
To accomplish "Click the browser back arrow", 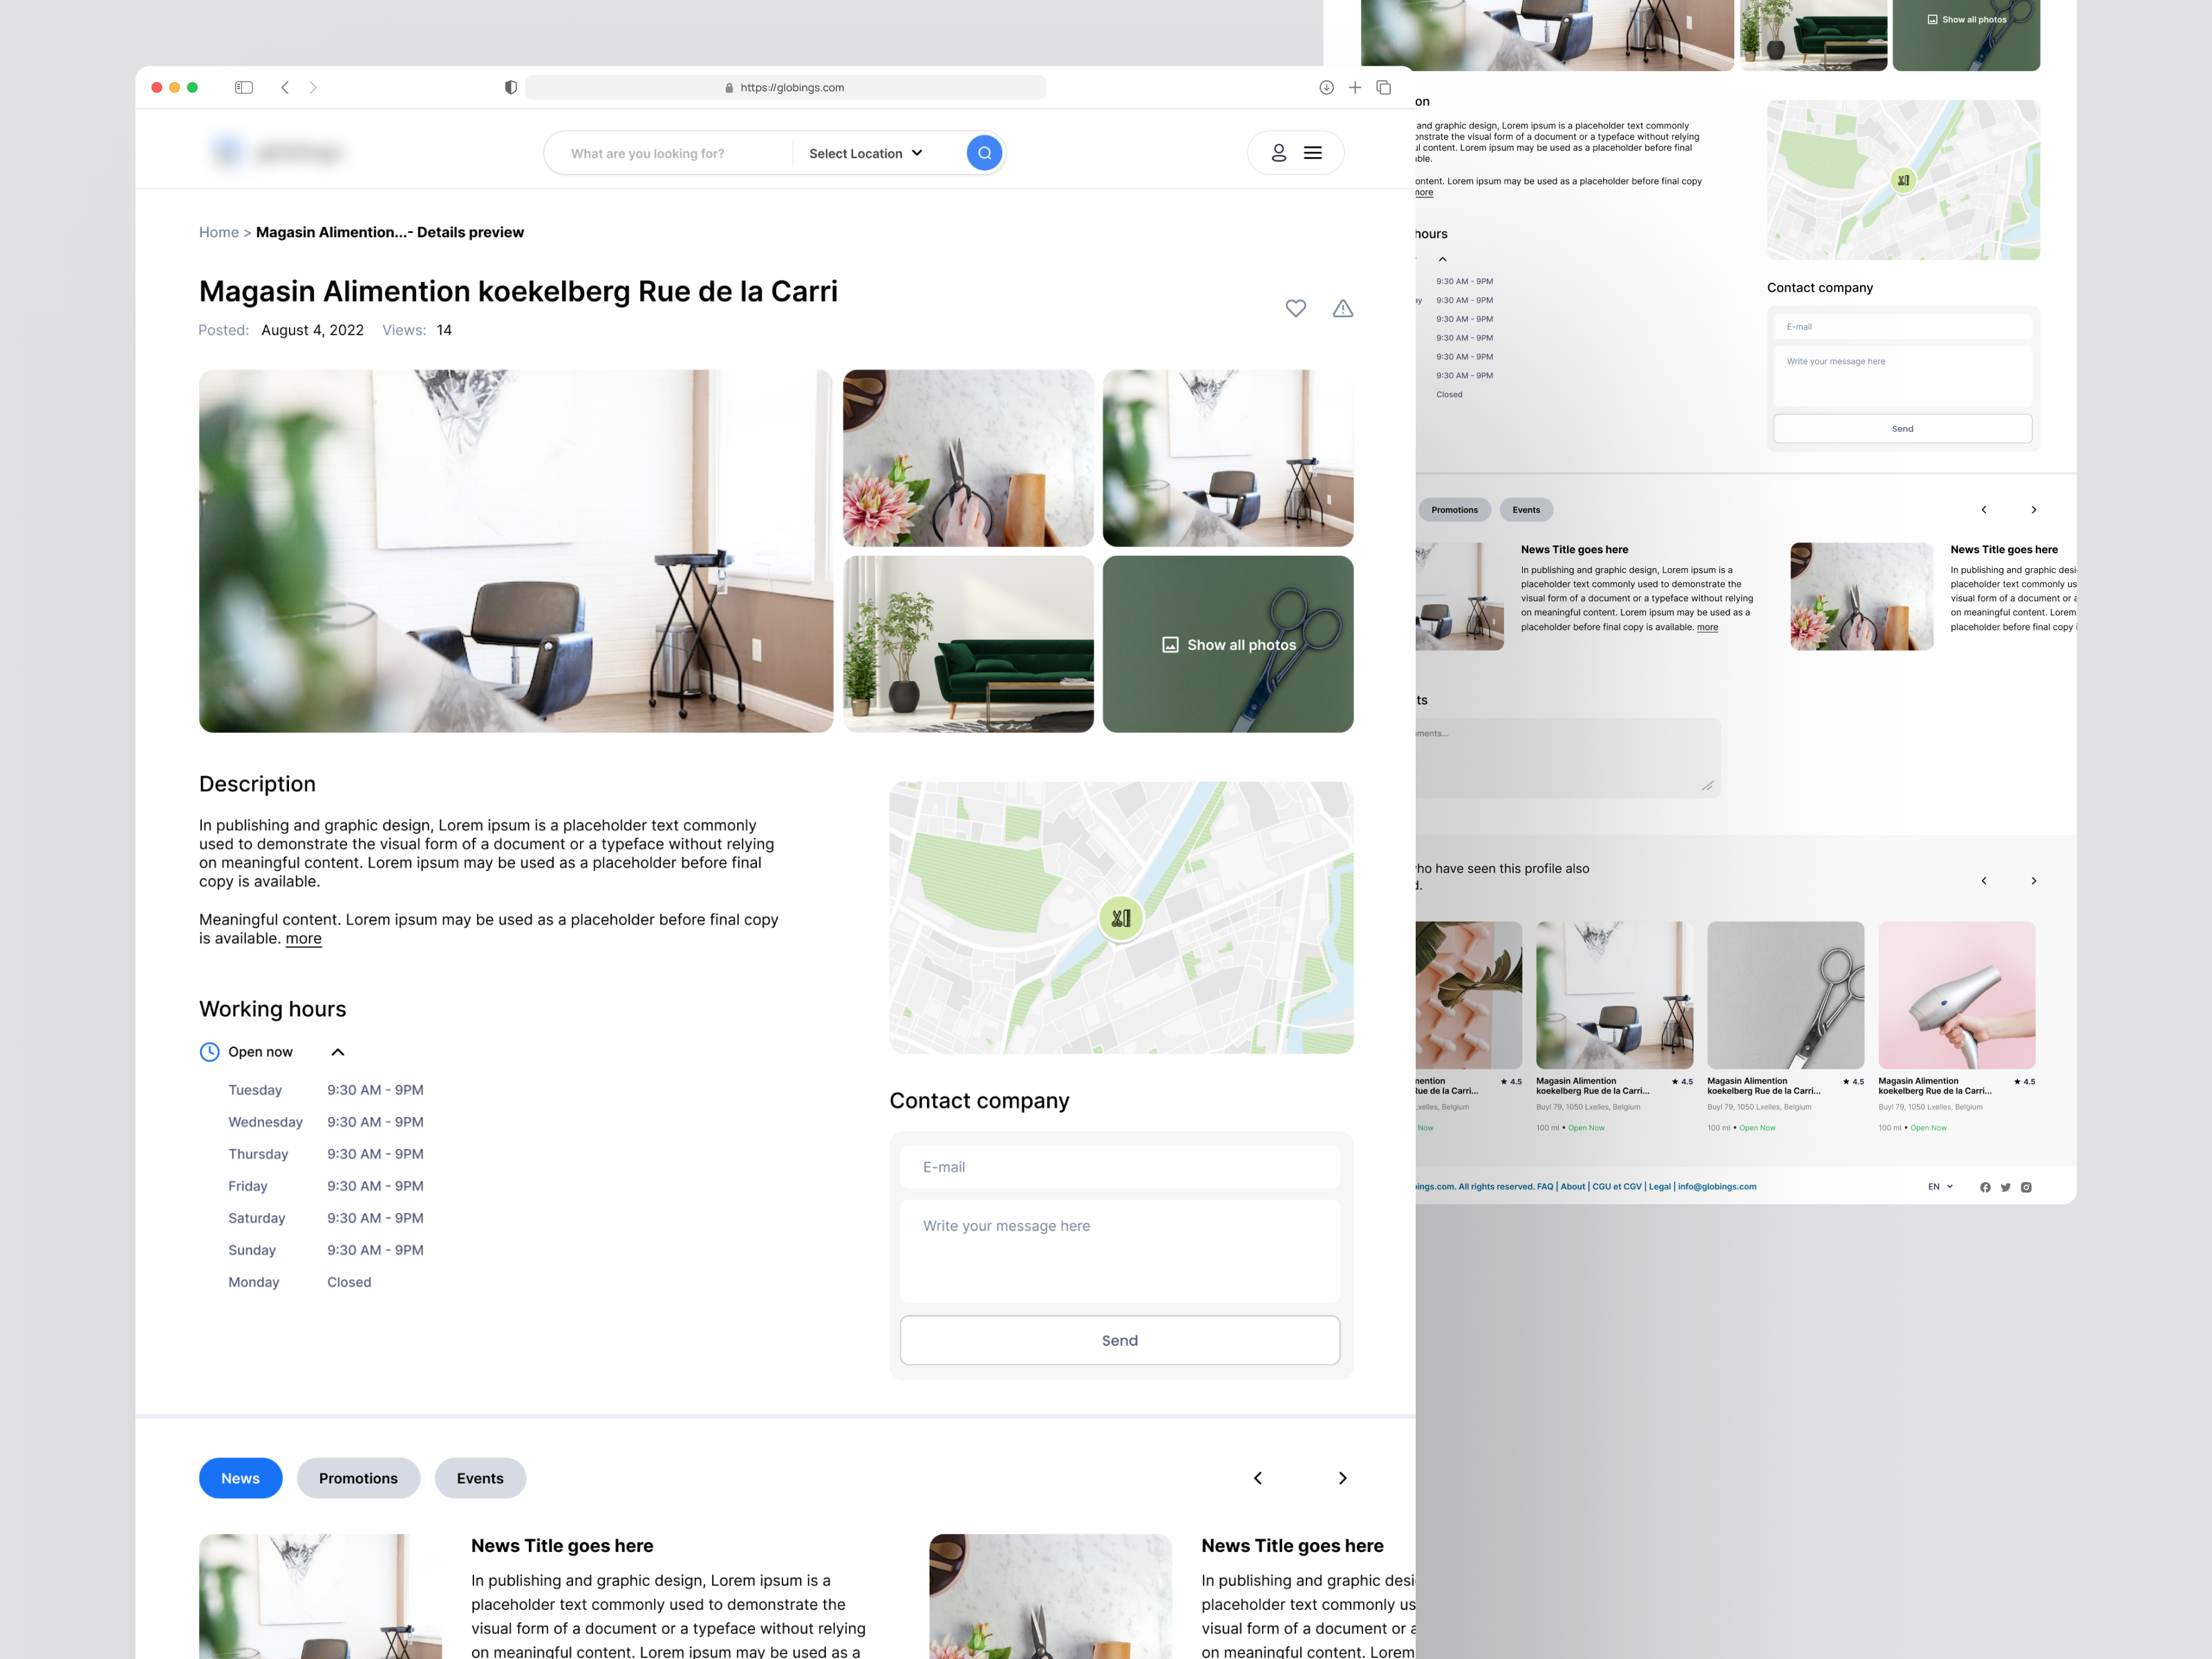I will [x=285, y=87].
